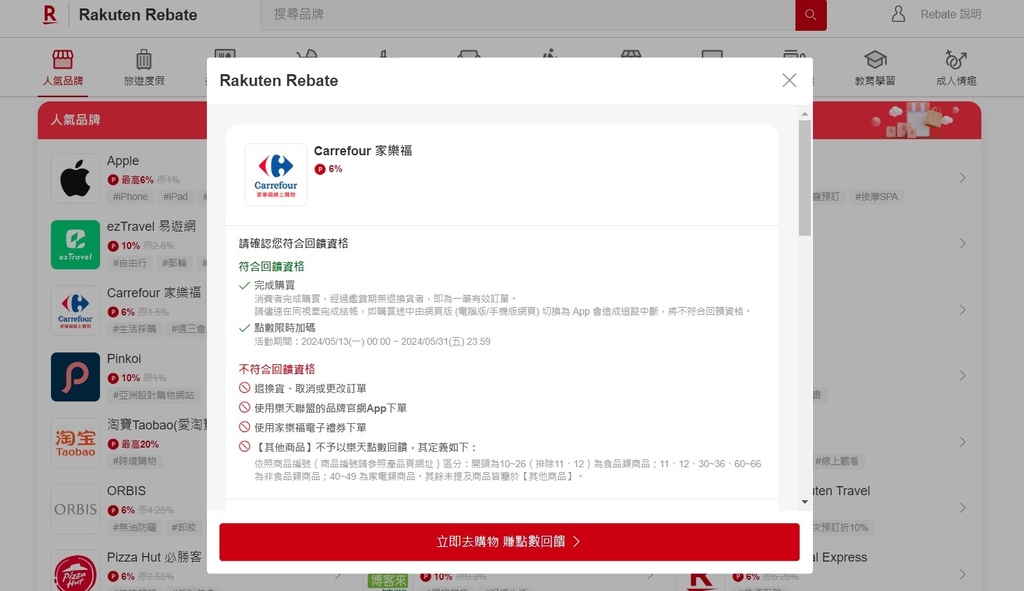Image resolution: width=1024 pixels, height=591 pixels.
Task: Expand right chevron beside #按摩SPA row
Action: [963, 178]
